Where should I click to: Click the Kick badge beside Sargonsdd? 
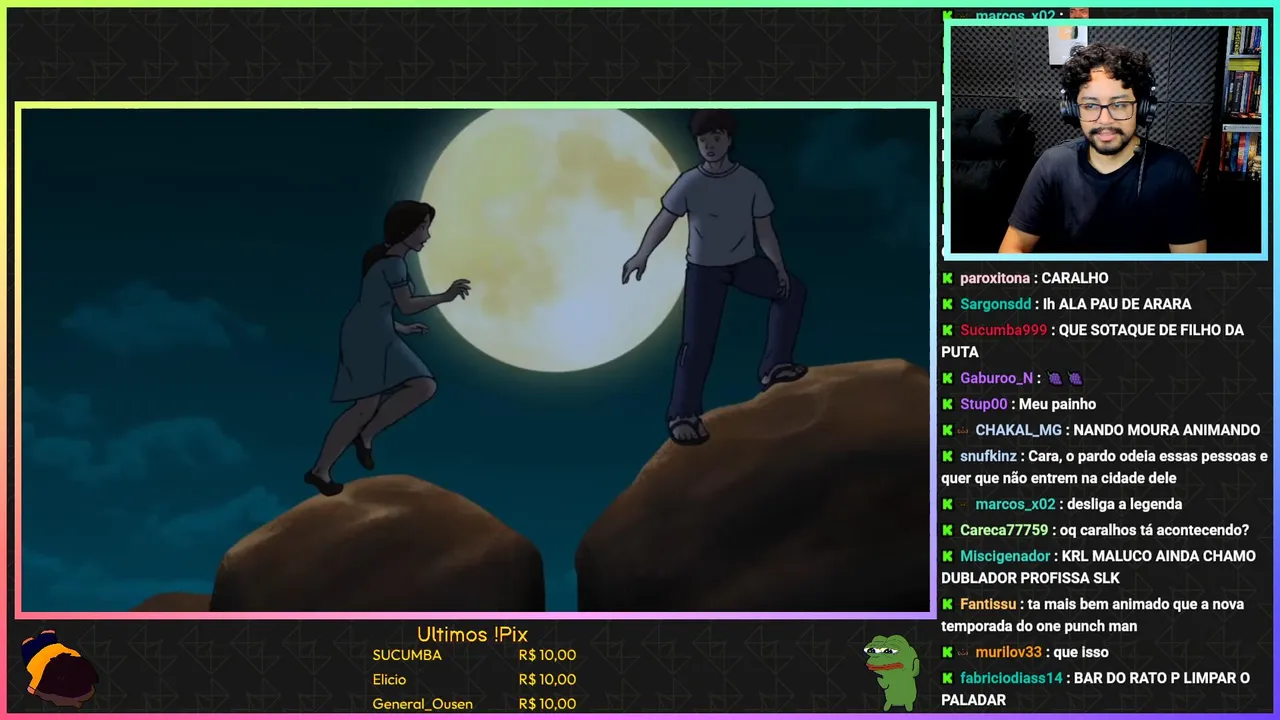(947, 304)
